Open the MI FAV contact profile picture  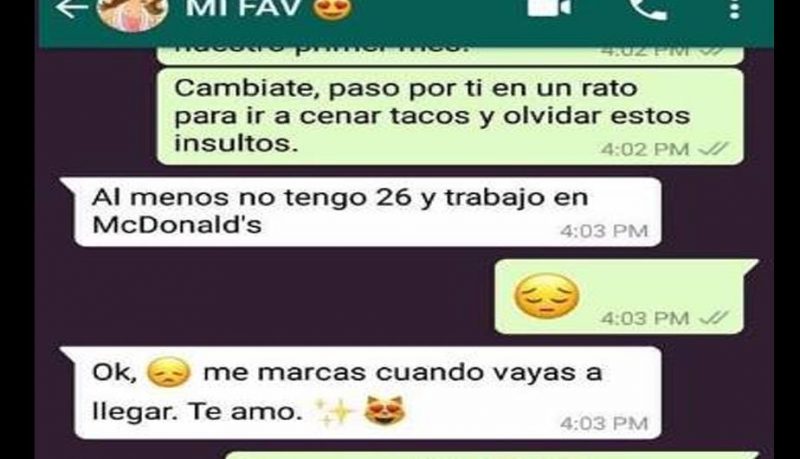(132, 13)
